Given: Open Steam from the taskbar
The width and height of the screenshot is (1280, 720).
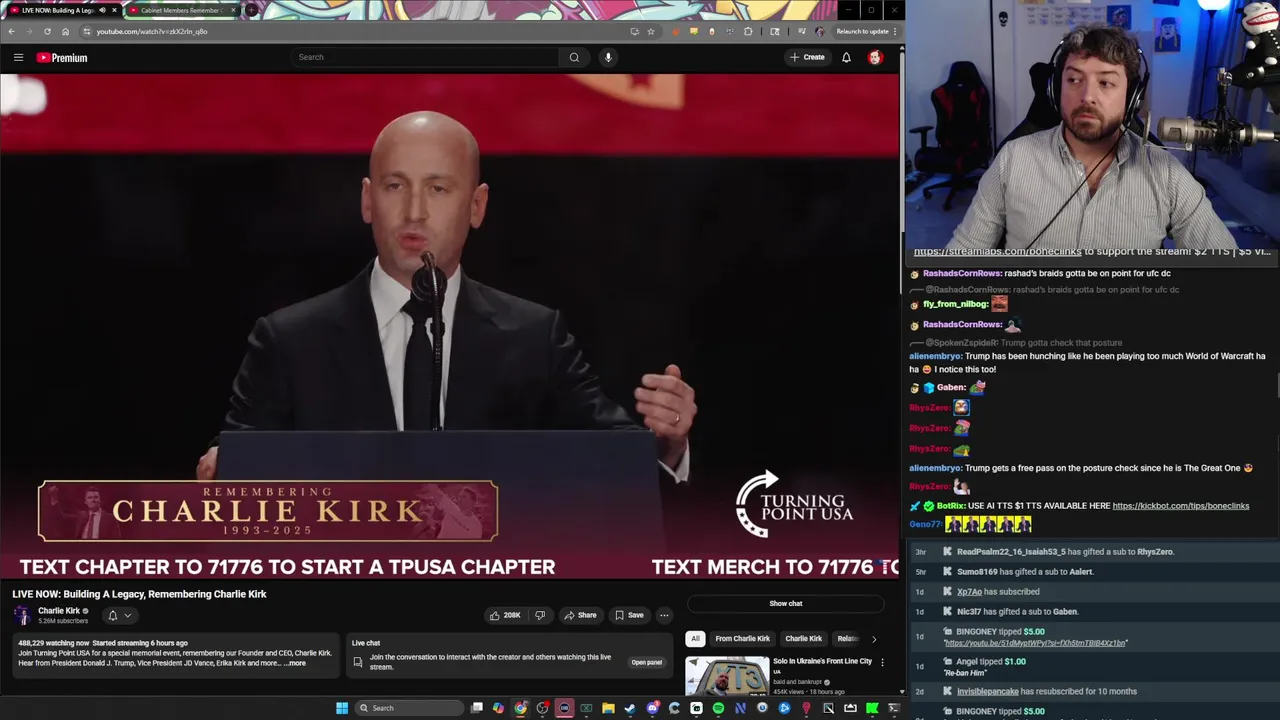Looking at the screenshot, I should click(x=630, y=708).
